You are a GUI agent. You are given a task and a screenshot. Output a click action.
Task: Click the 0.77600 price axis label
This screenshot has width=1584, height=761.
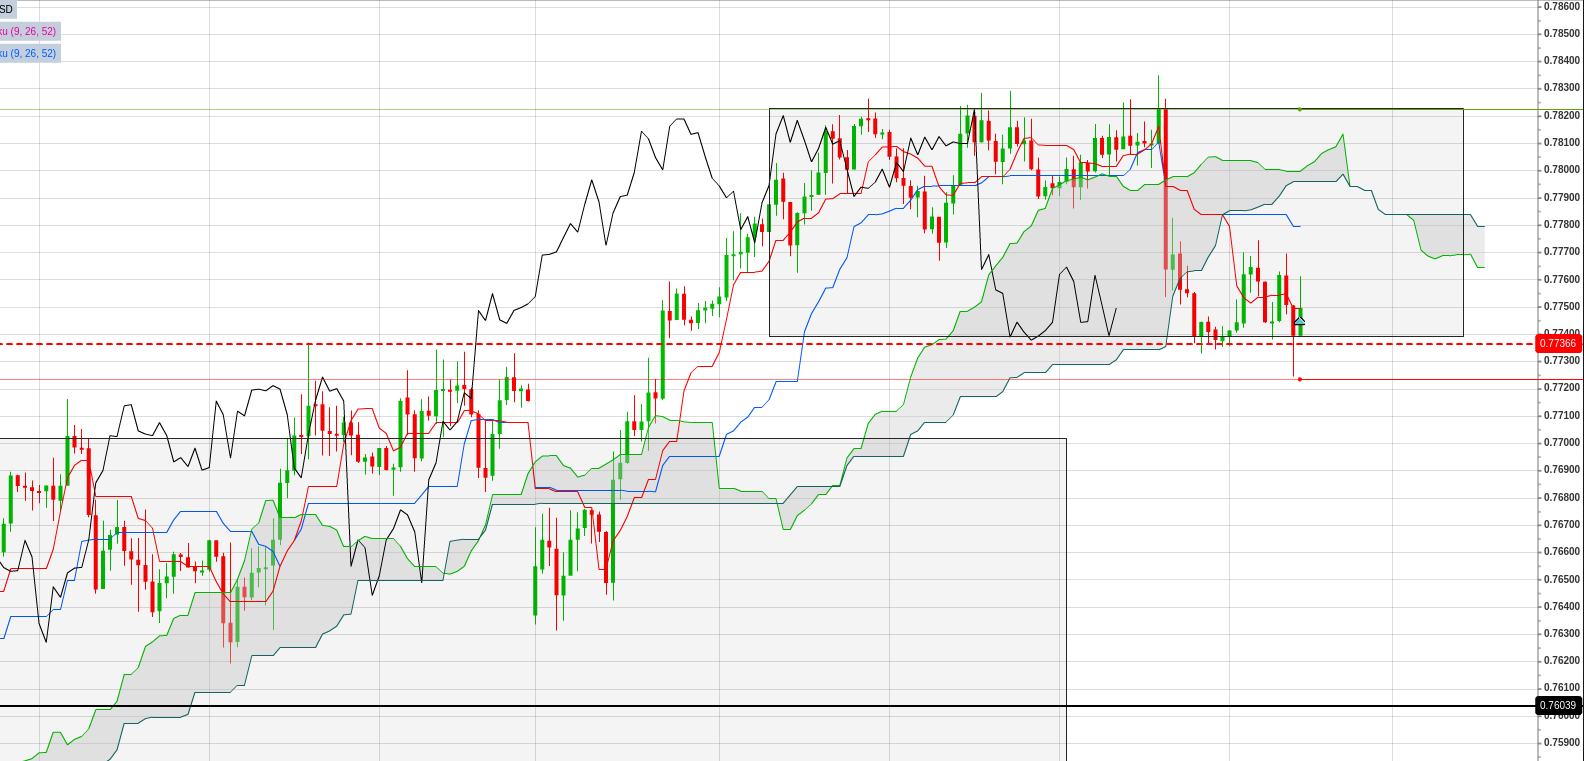(x=1561, y=279)
